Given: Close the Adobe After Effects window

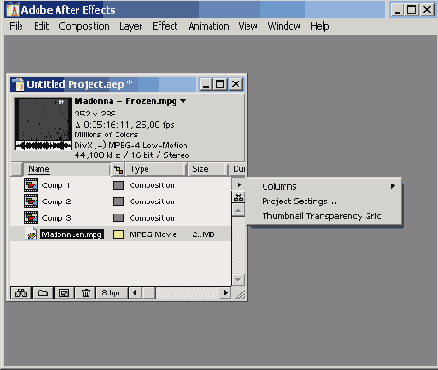Looking at the screenshot, I should (x=427, y=10).
